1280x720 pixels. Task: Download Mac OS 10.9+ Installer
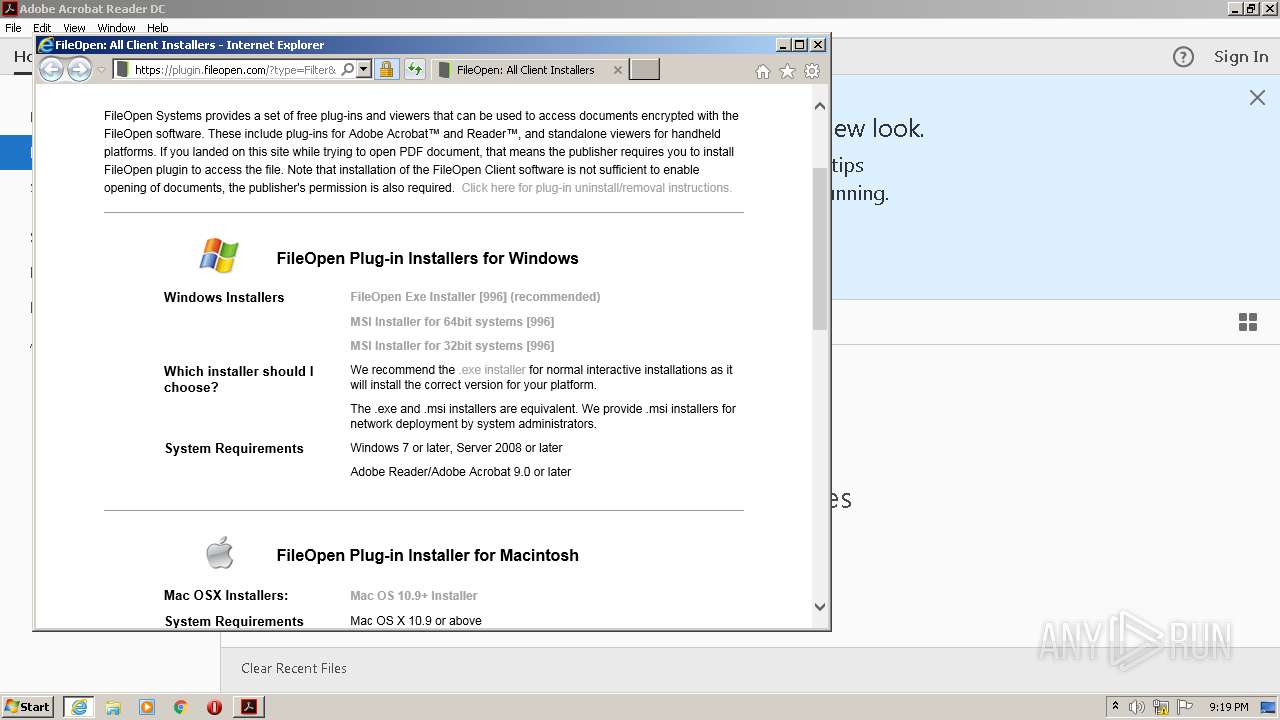tap(413, 596)
